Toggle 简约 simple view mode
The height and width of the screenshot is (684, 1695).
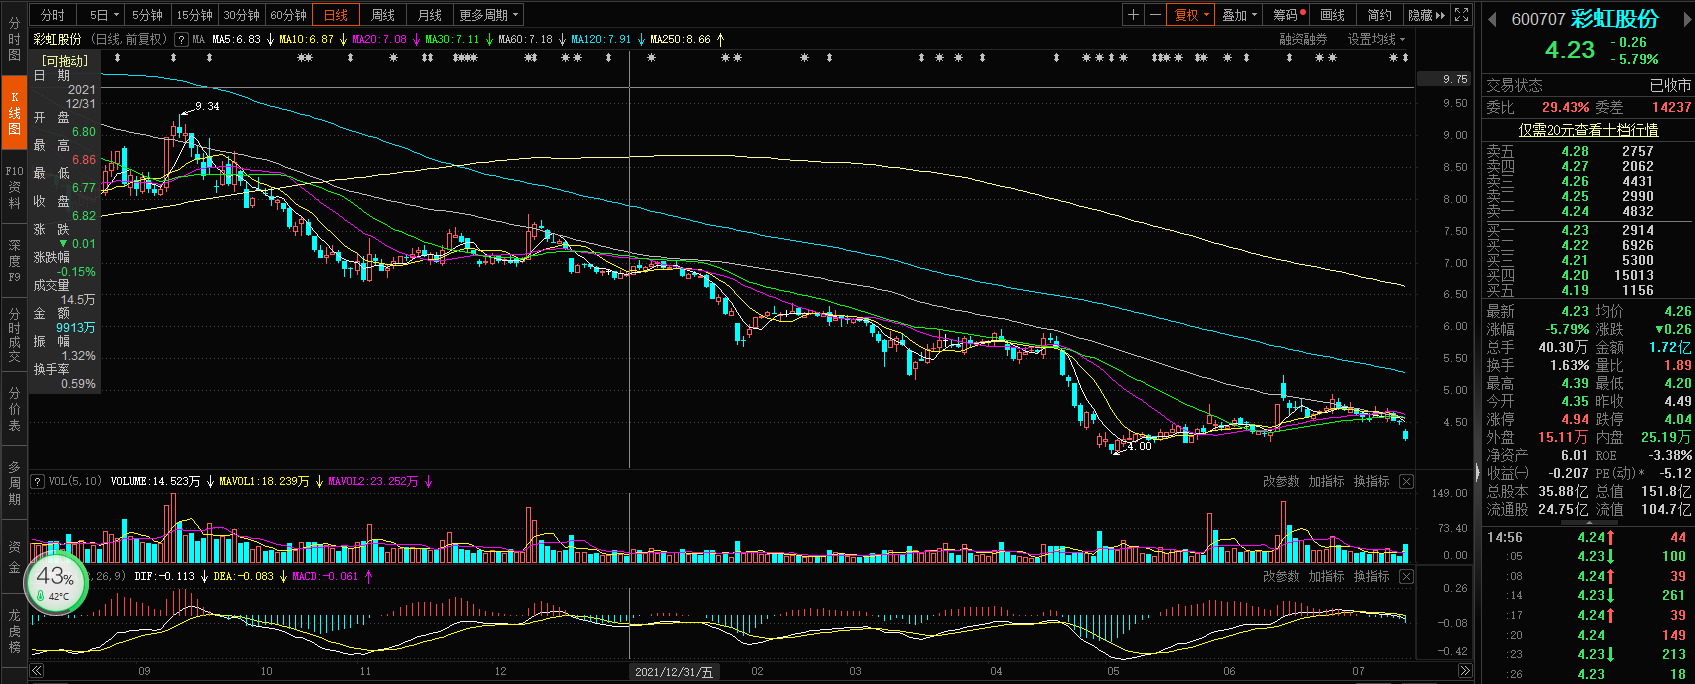click(1379, 15)
